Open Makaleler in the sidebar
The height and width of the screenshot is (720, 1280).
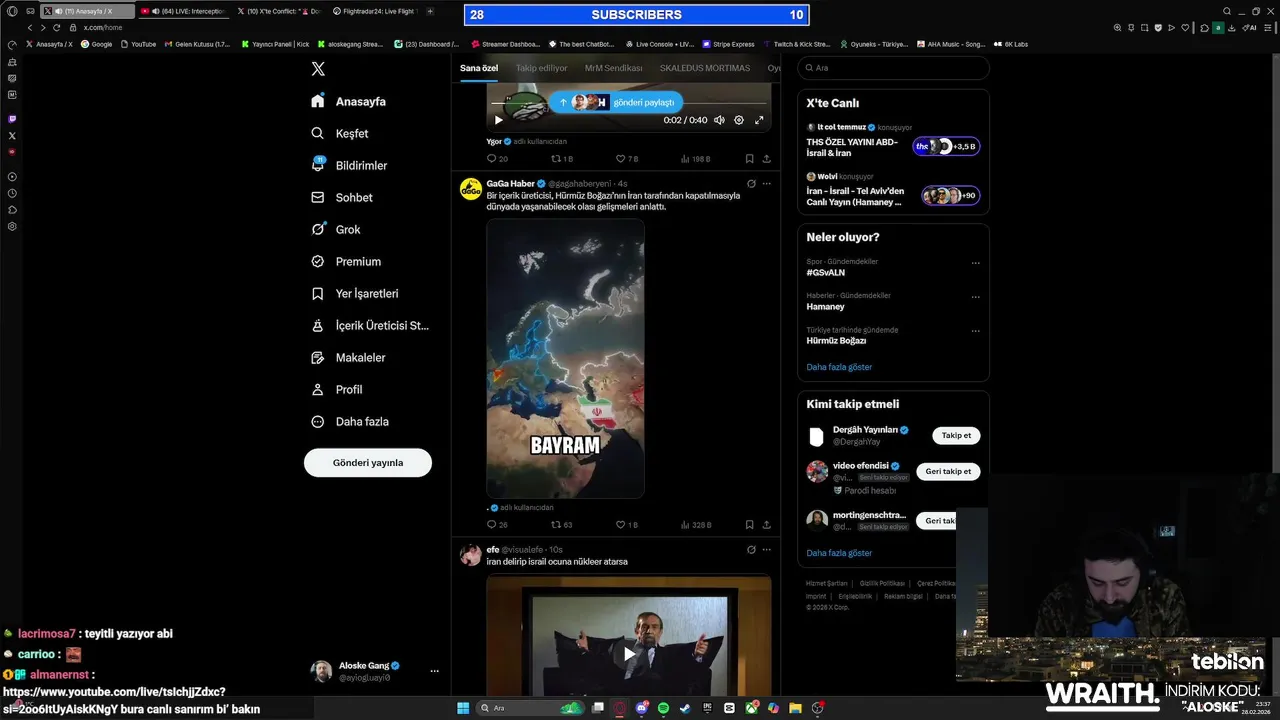coord(348,357)
